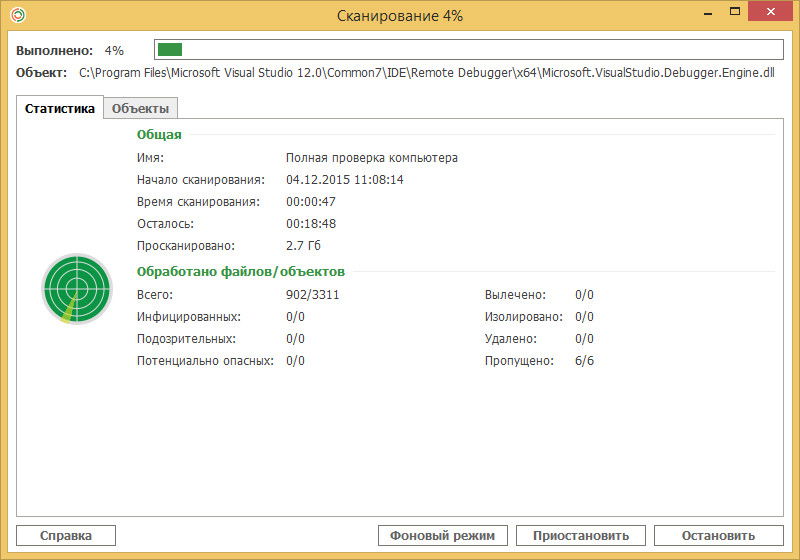Viewport: 800px width, 560px height.
Task: Click the Подозрительных label
Action: click(x=186, y=339)
